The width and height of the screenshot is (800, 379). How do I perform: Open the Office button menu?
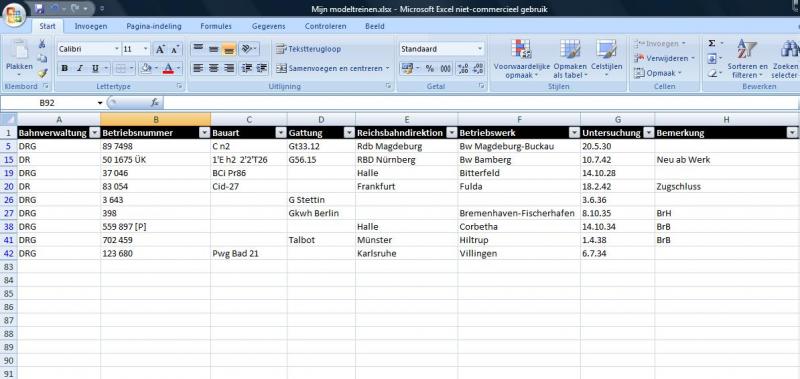point(14,14)
